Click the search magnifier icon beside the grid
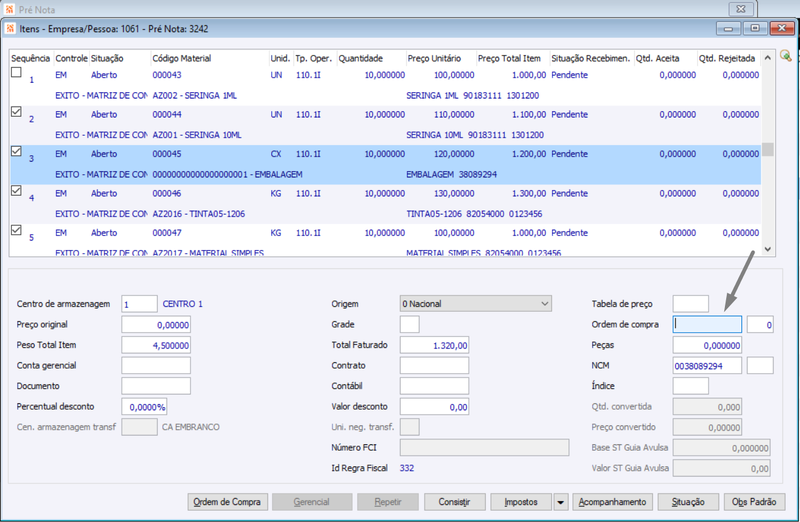This screenshot has width=800, height=522. [786, 56]
